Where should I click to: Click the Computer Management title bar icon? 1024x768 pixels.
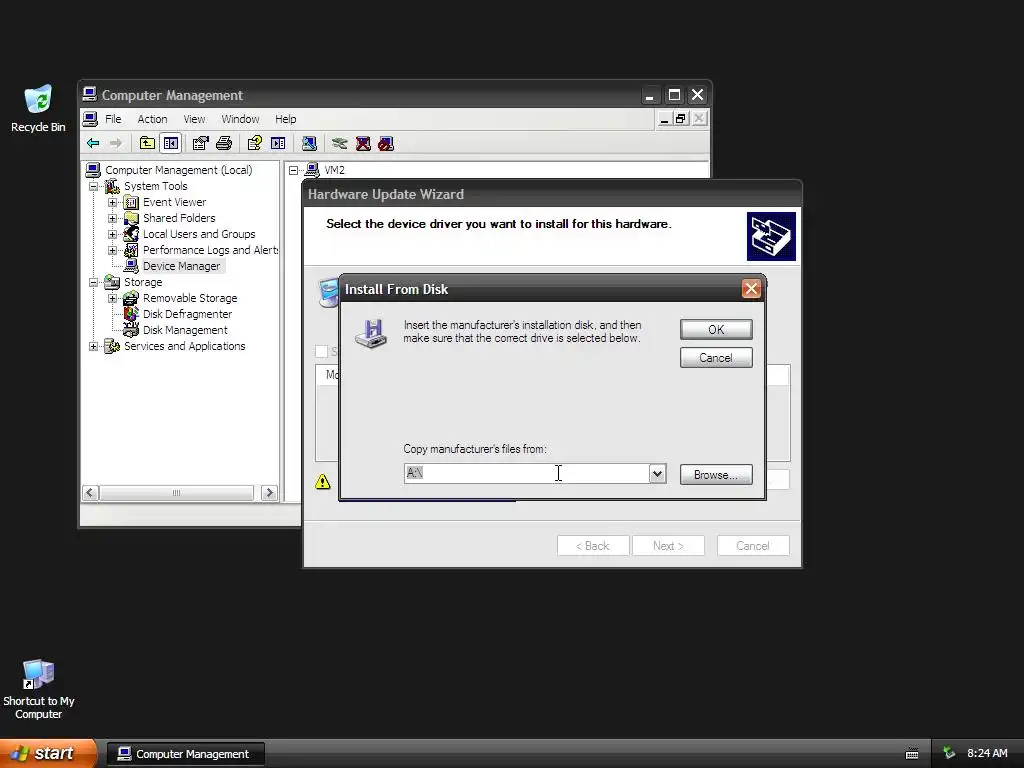tap(89, 95)
